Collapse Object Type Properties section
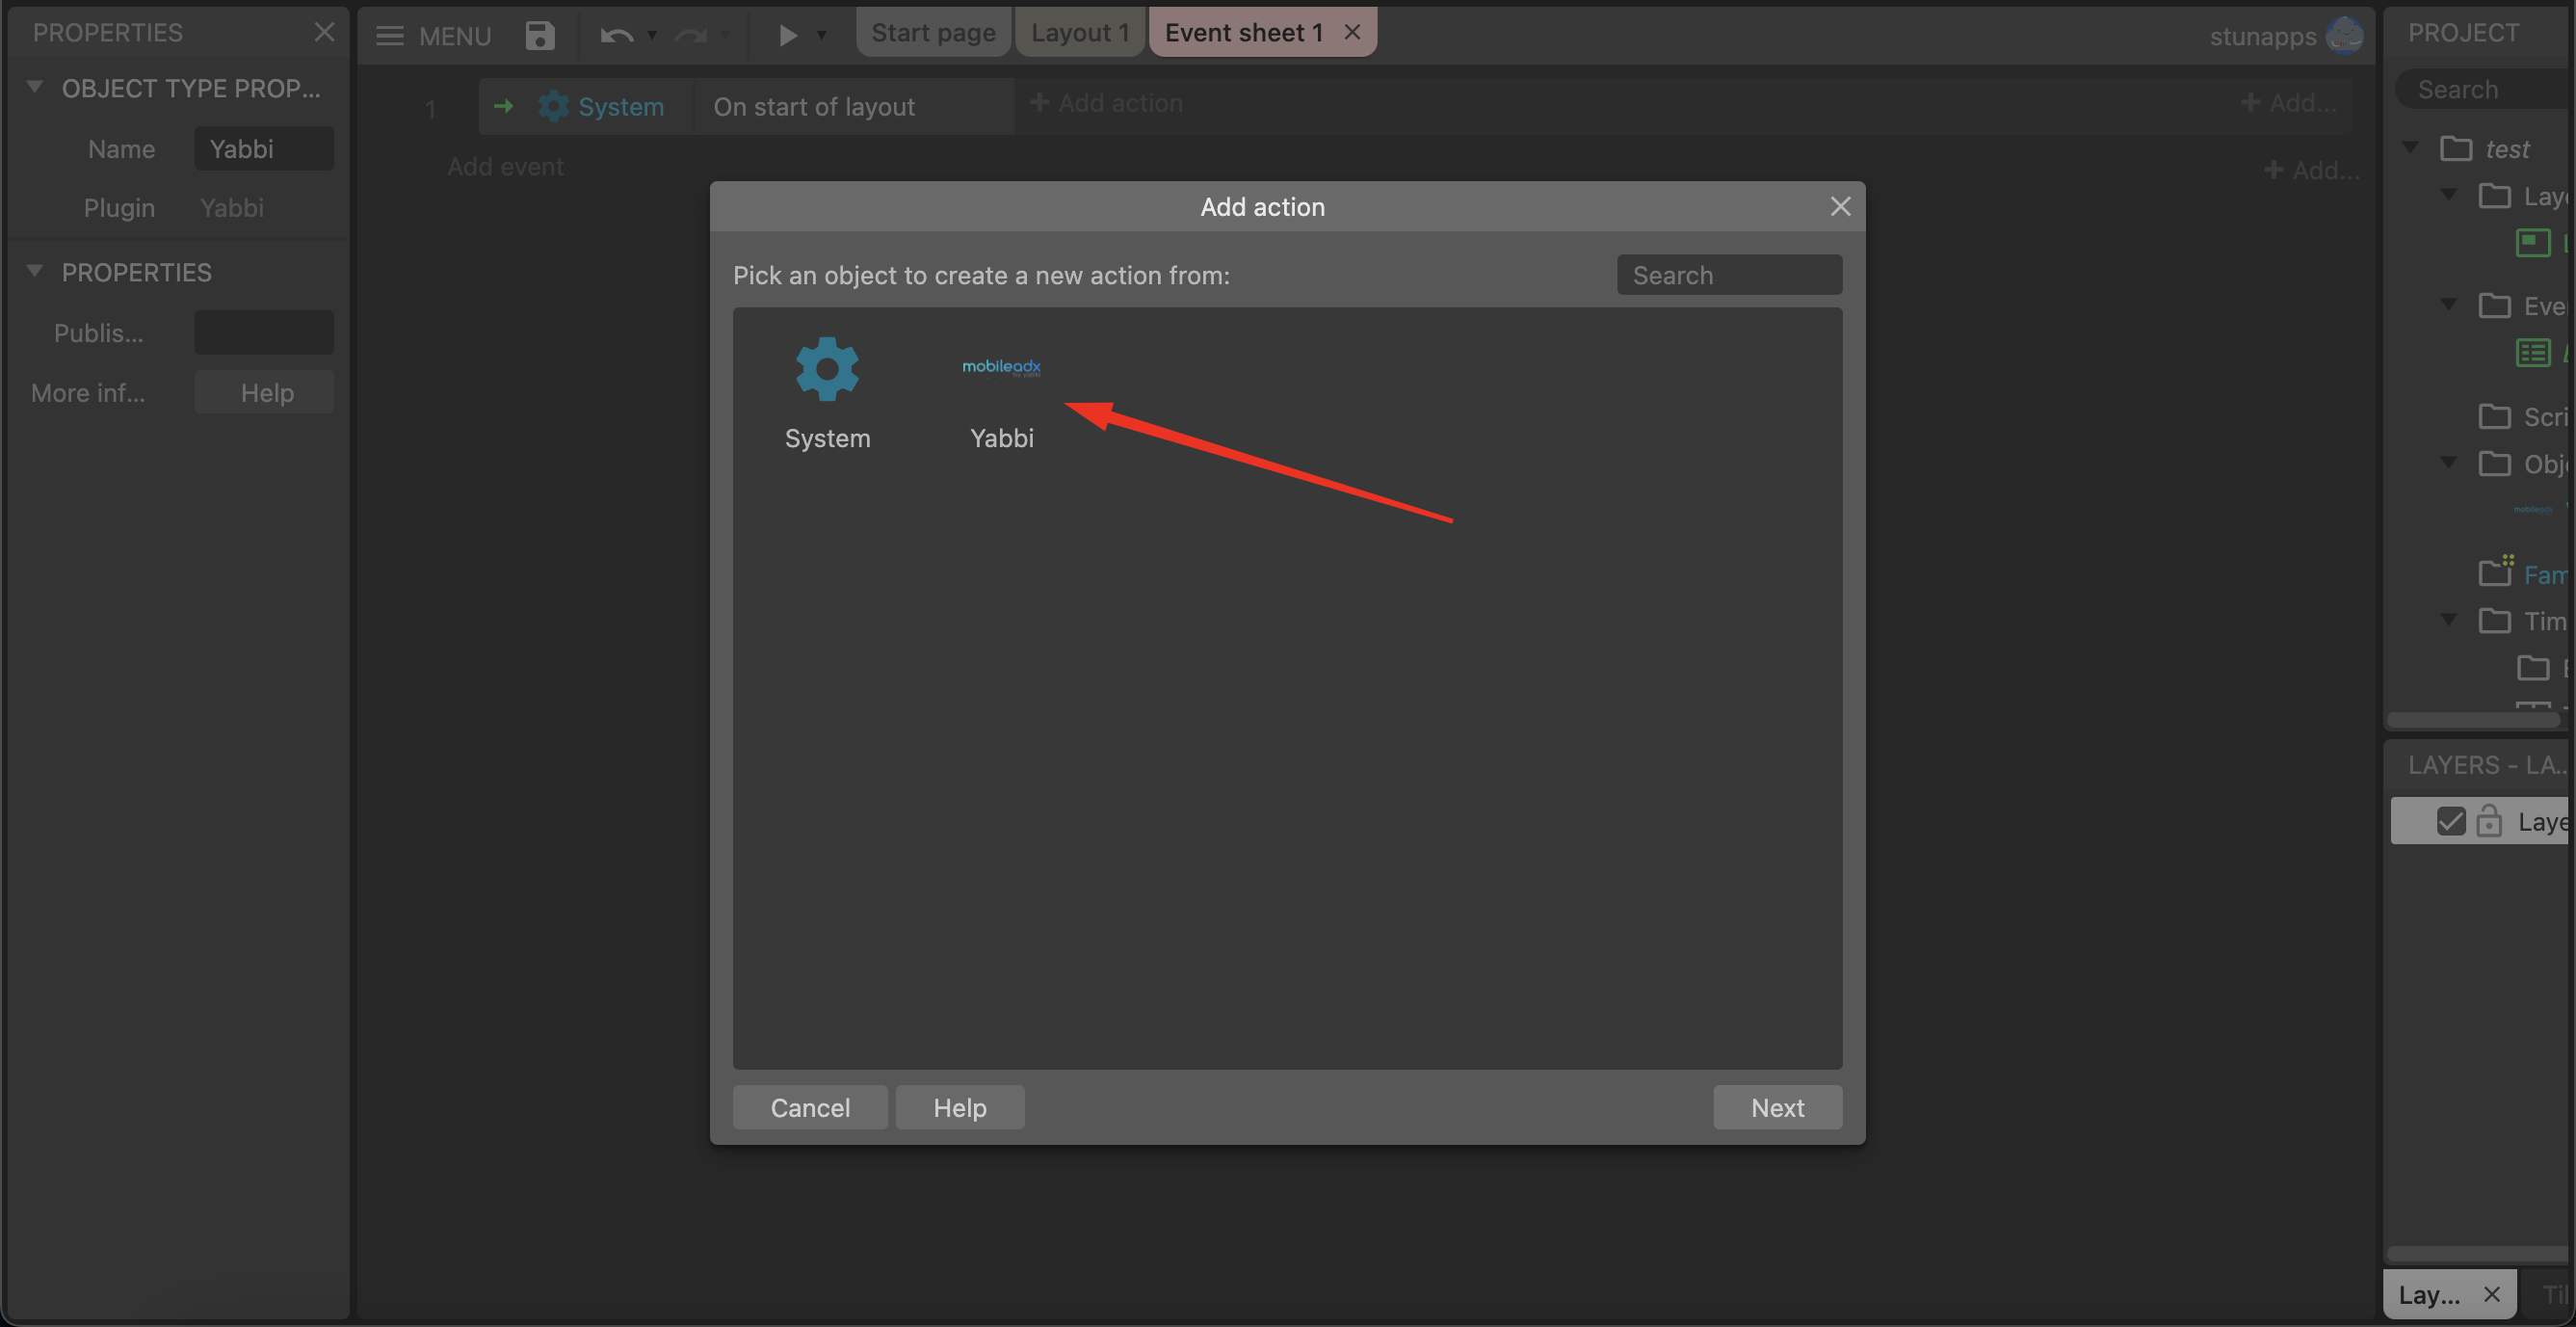Image resolution: width=2576 pixels, height=1327 pixels. tap(35, 87)
